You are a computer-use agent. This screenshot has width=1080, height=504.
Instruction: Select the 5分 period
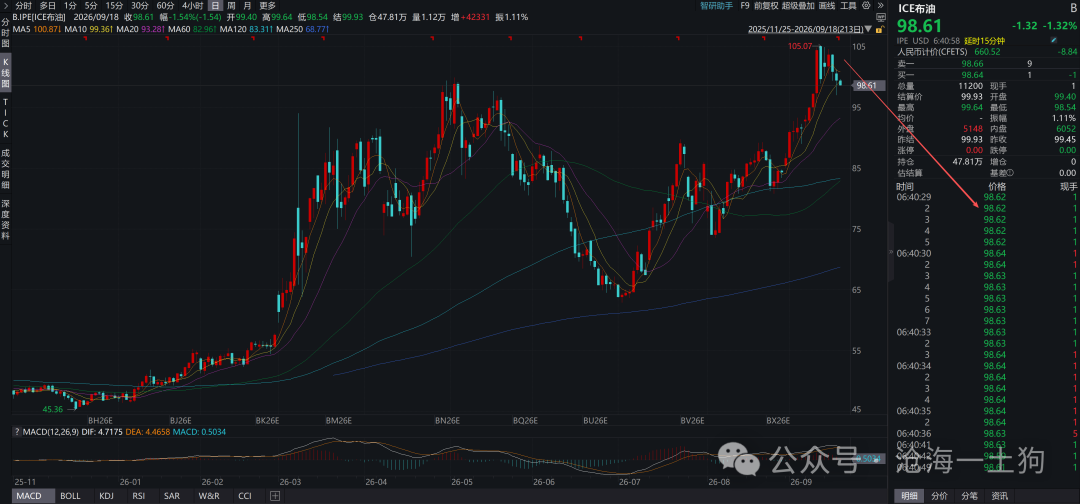click(x=91, y=6)
